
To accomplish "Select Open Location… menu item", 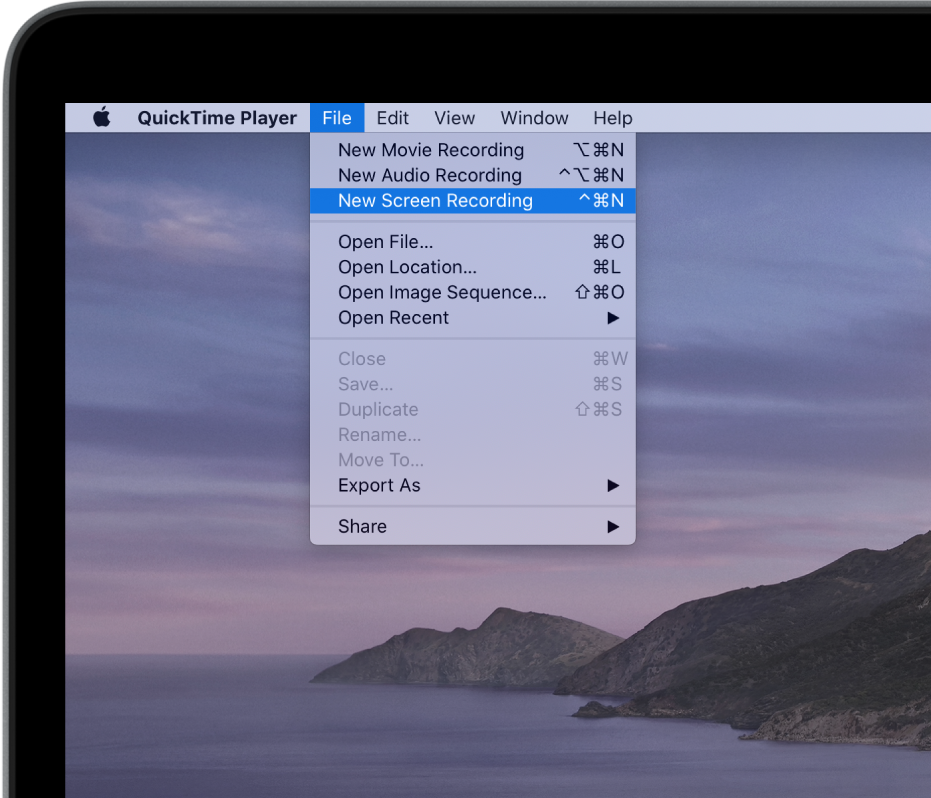I will pyautogui.click(x=407, y=267).
